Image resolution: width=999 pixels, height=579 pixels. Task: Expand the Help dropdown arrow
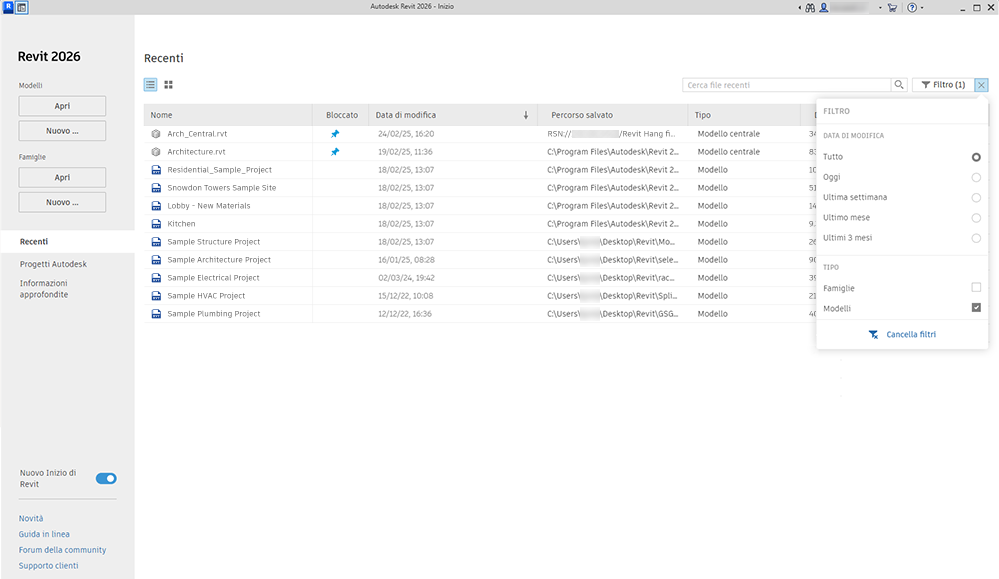point(922,8)
